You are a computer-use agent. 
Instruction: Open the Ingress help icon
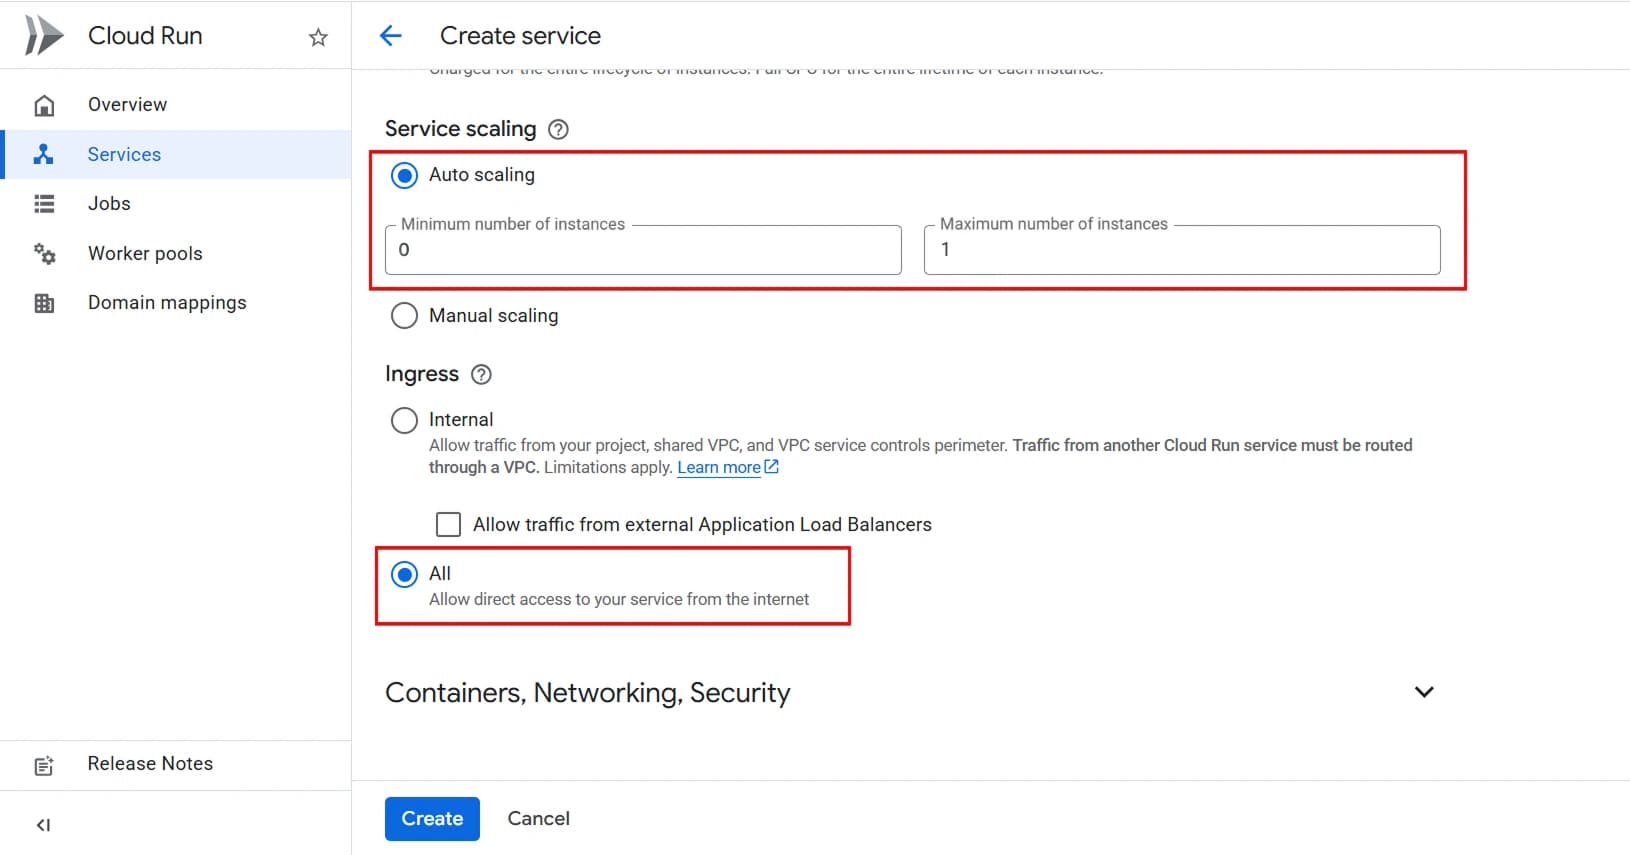[481, 374]
